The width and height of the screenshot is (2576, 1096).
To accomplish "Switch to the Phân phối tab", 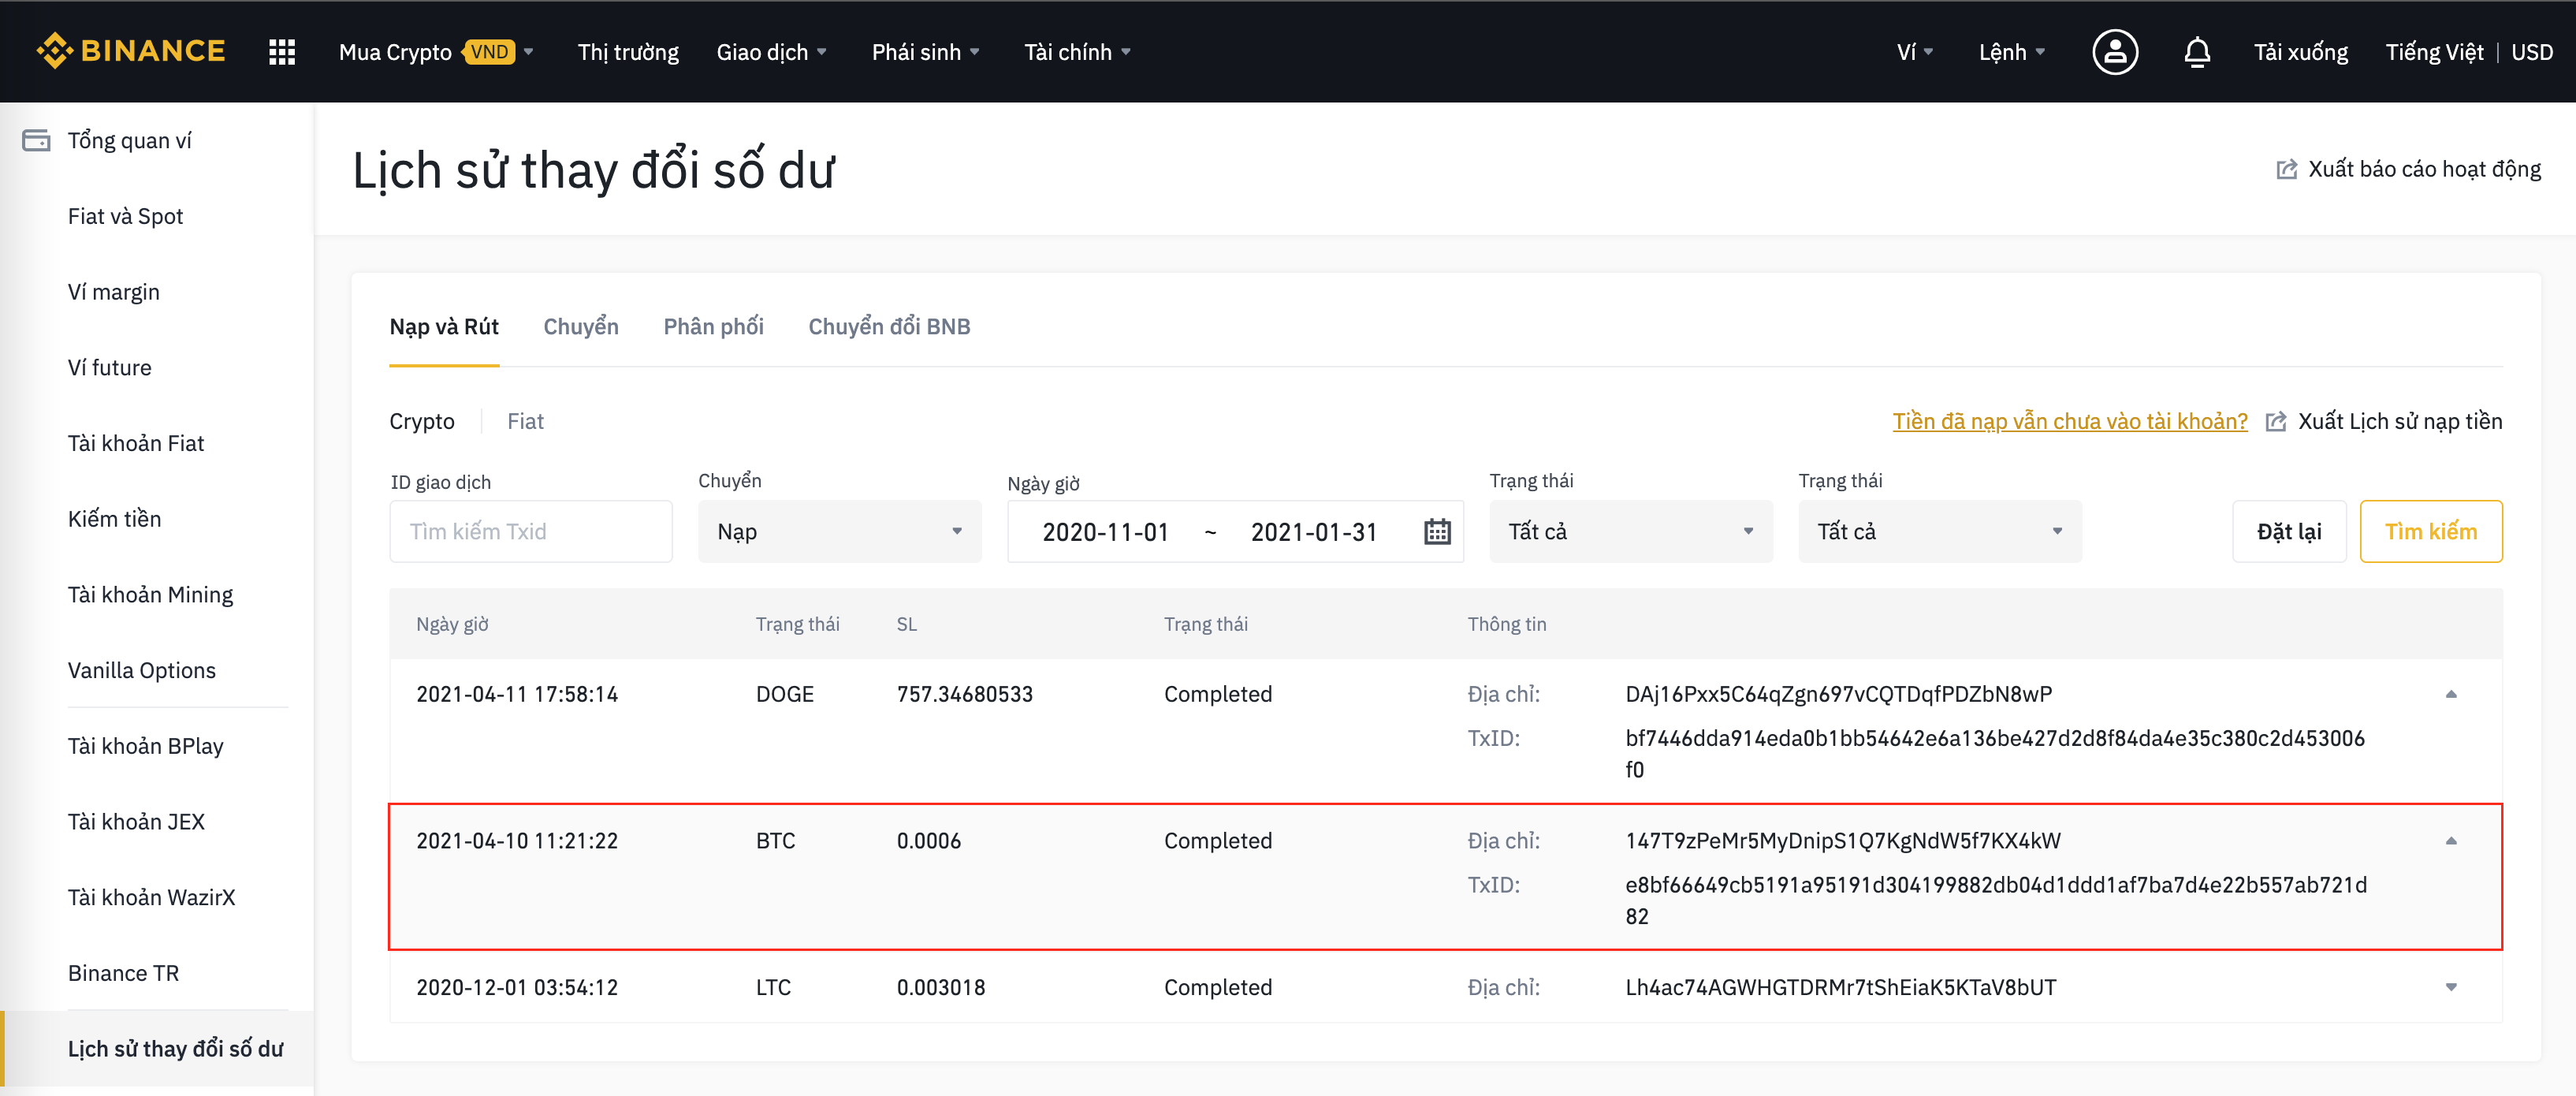I will point(713,327).
